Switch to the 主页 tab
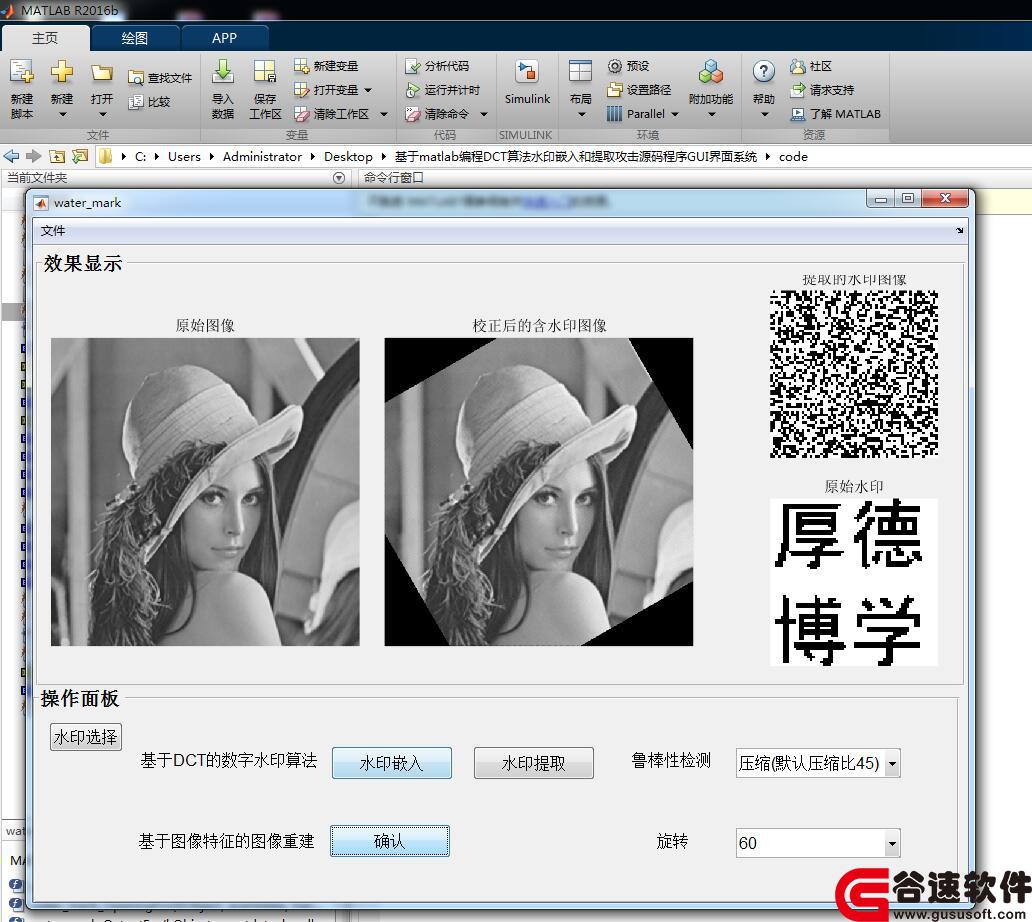Viewport: 1032px width, 922px height. 45,38
